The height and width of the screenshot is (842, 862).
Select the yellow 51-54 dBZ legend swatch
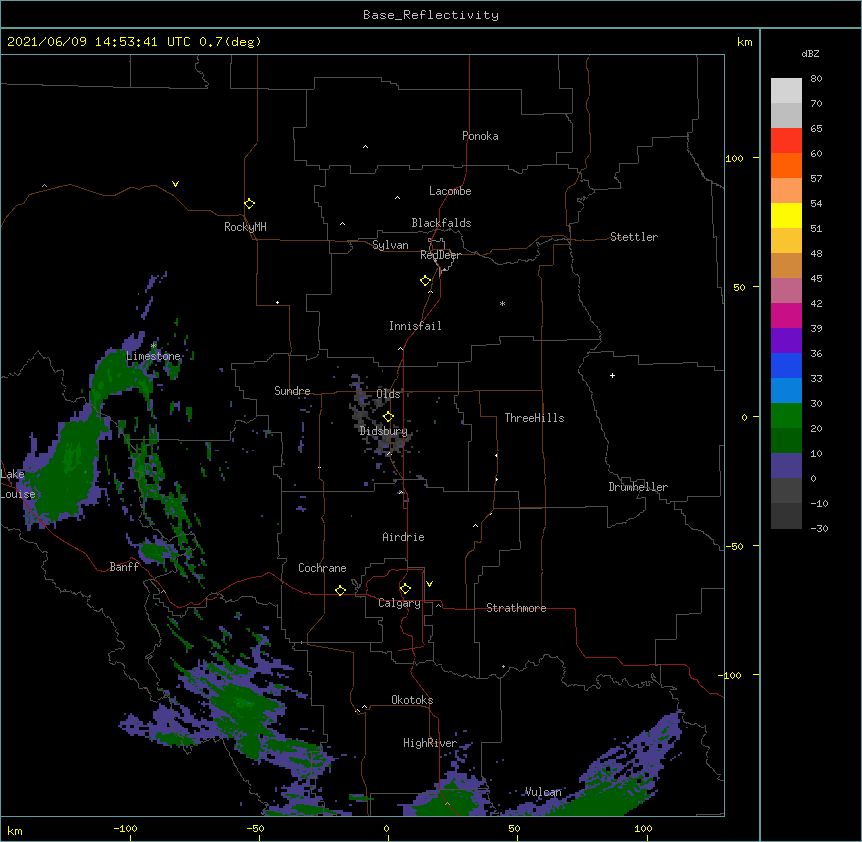786,215
